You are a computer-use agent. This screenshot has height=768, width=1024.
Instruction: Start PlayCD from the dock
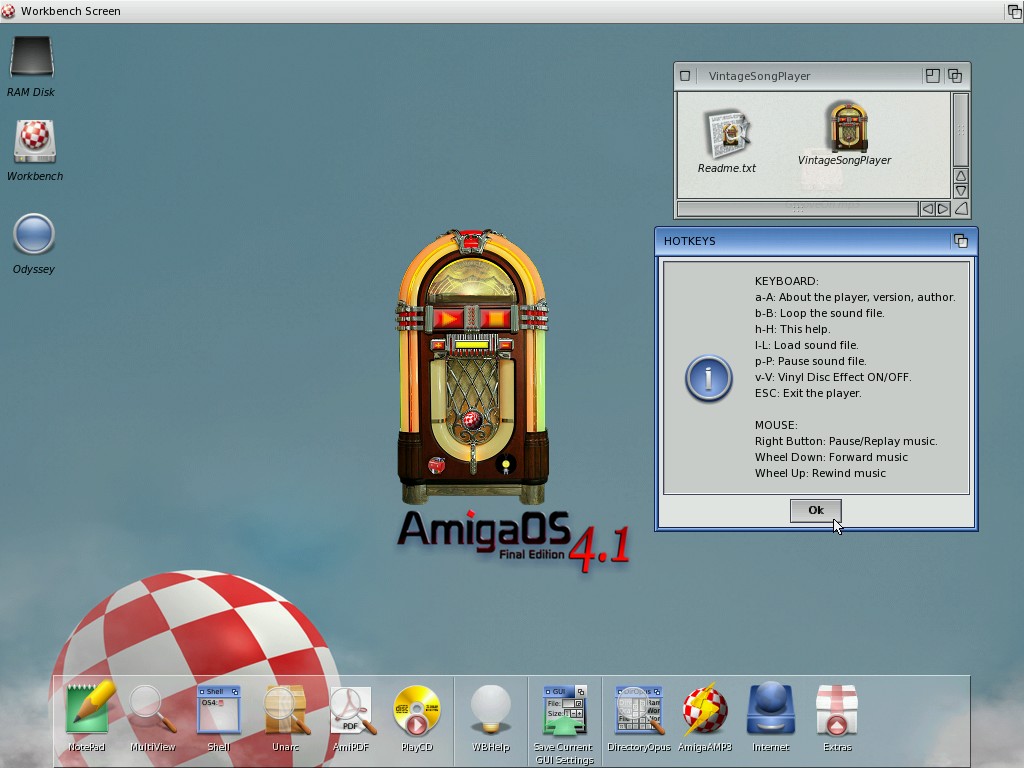417,710
